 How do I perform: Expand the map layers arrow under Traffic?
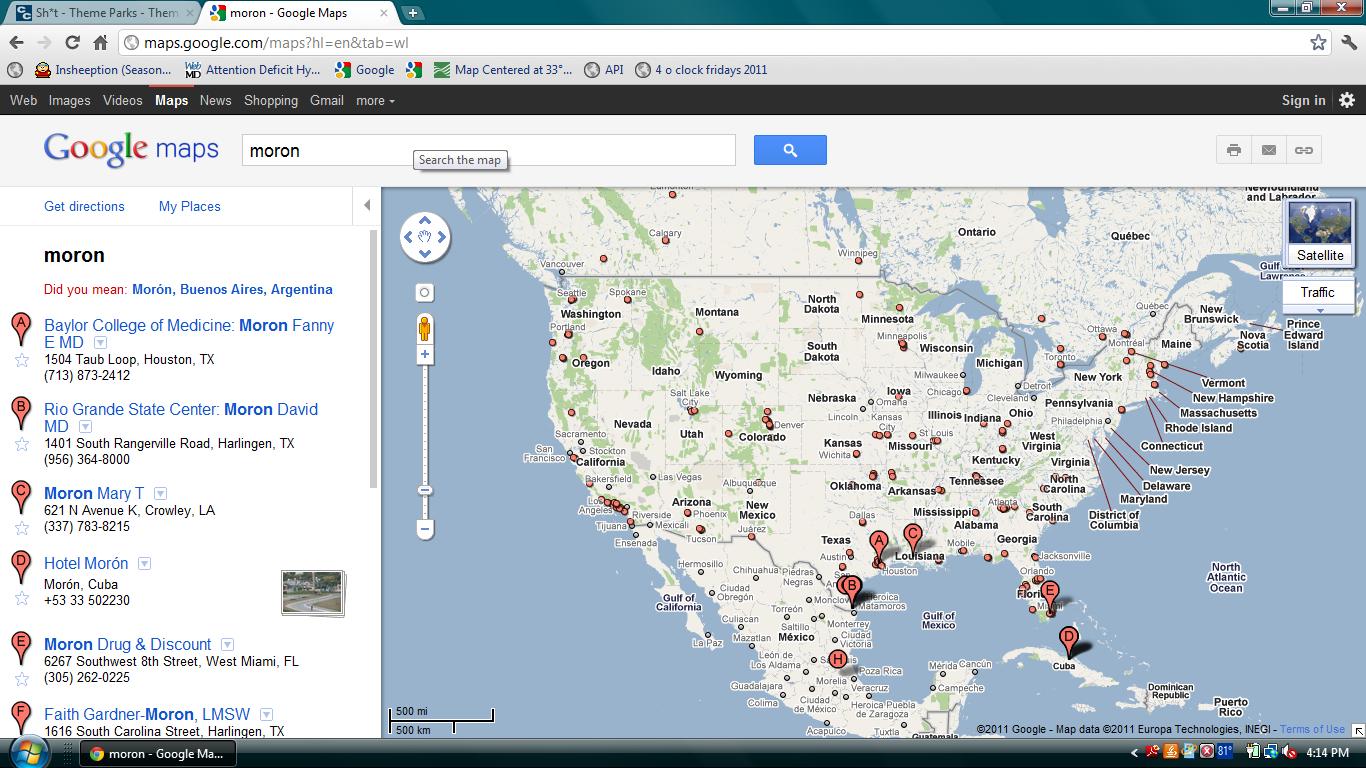tap(1319, 310)
